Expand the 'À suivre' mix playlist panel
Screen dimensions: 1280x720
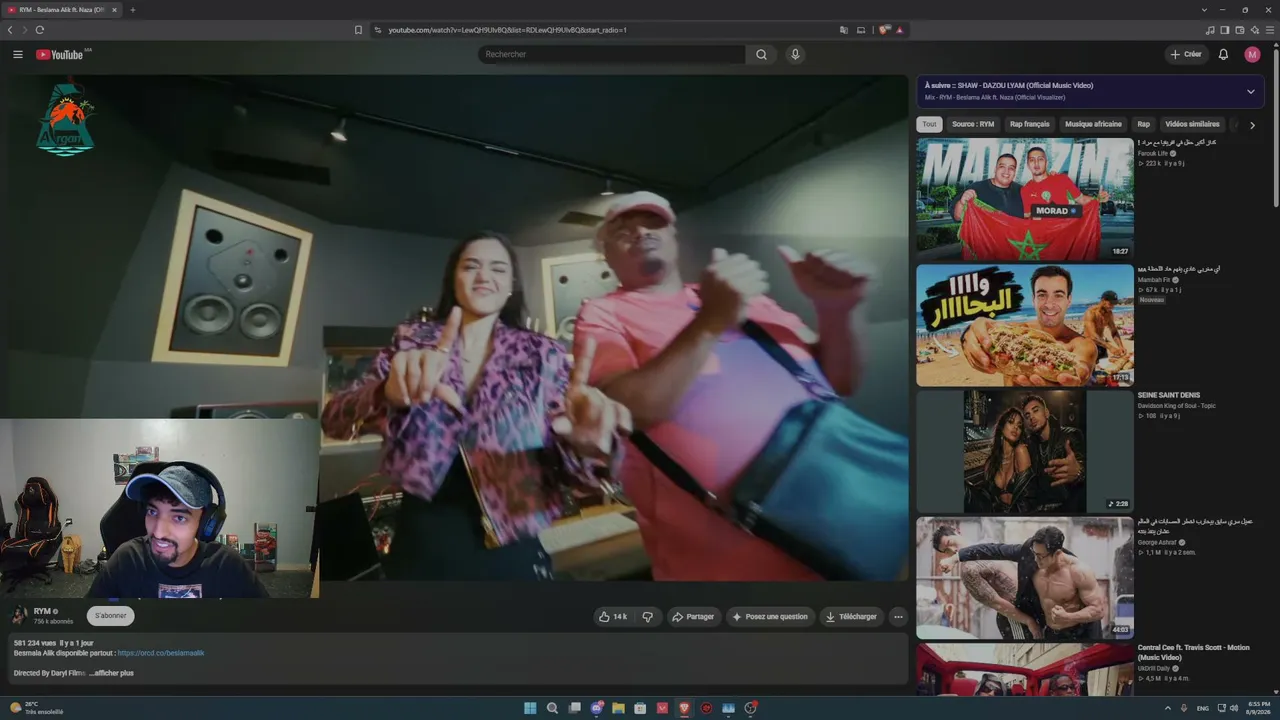pos(1250,92)
